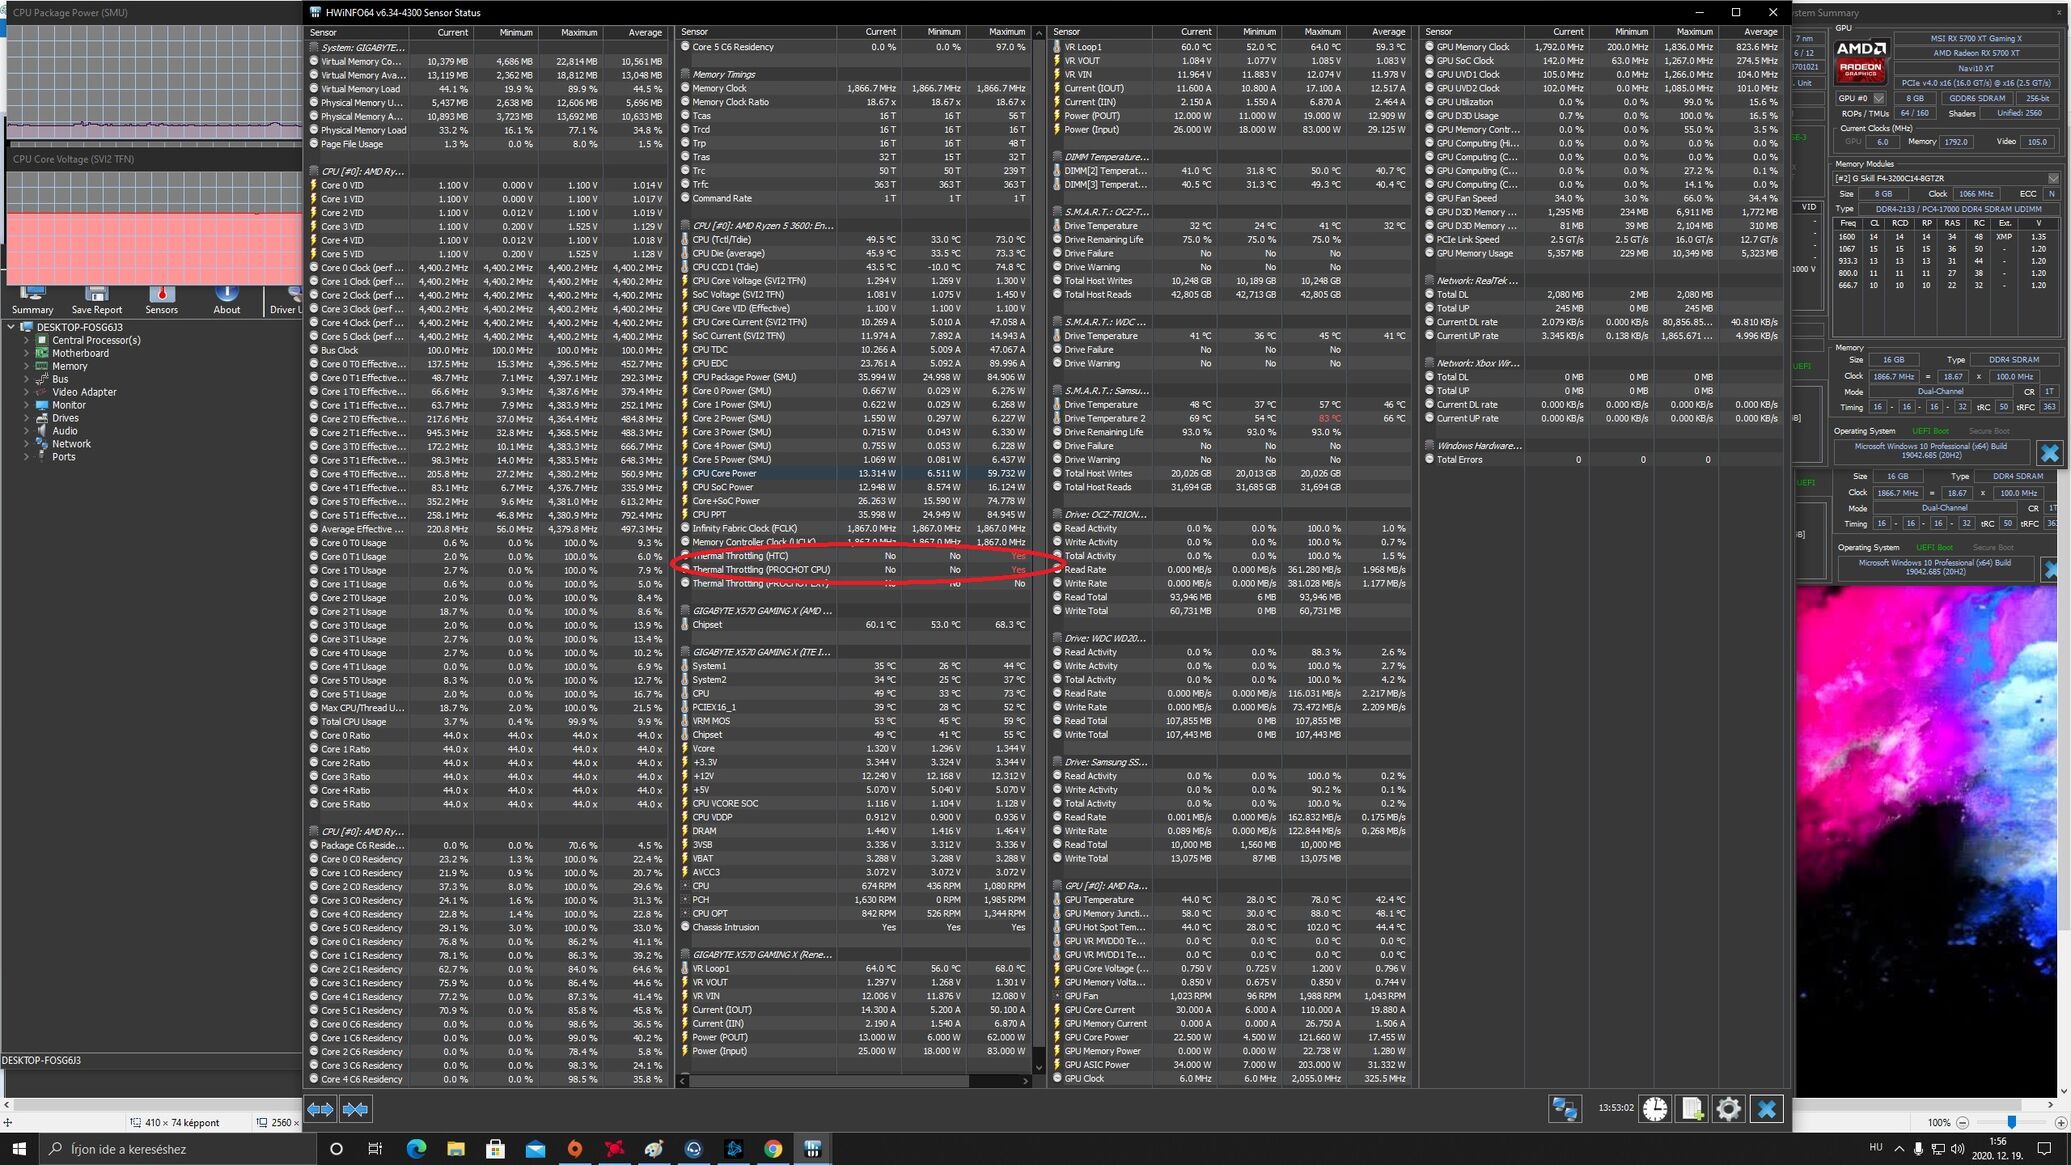This screenshot has width=2071, height=1165.
Task: Click the zoom-out minus icon in image viewer
Action: click(x=1963, y=1123)
